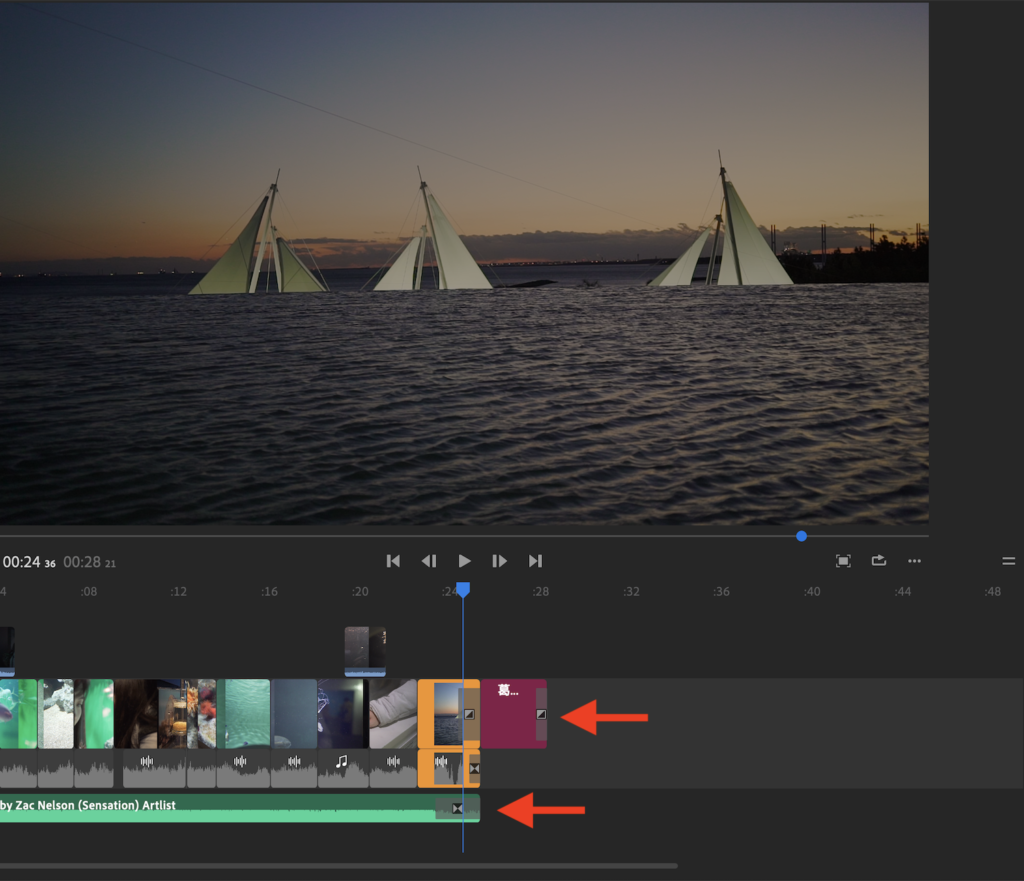Skip to the end of the sequence
Image resolution: width=1024 pixels, height=881 pixels.
coord(536,561)
